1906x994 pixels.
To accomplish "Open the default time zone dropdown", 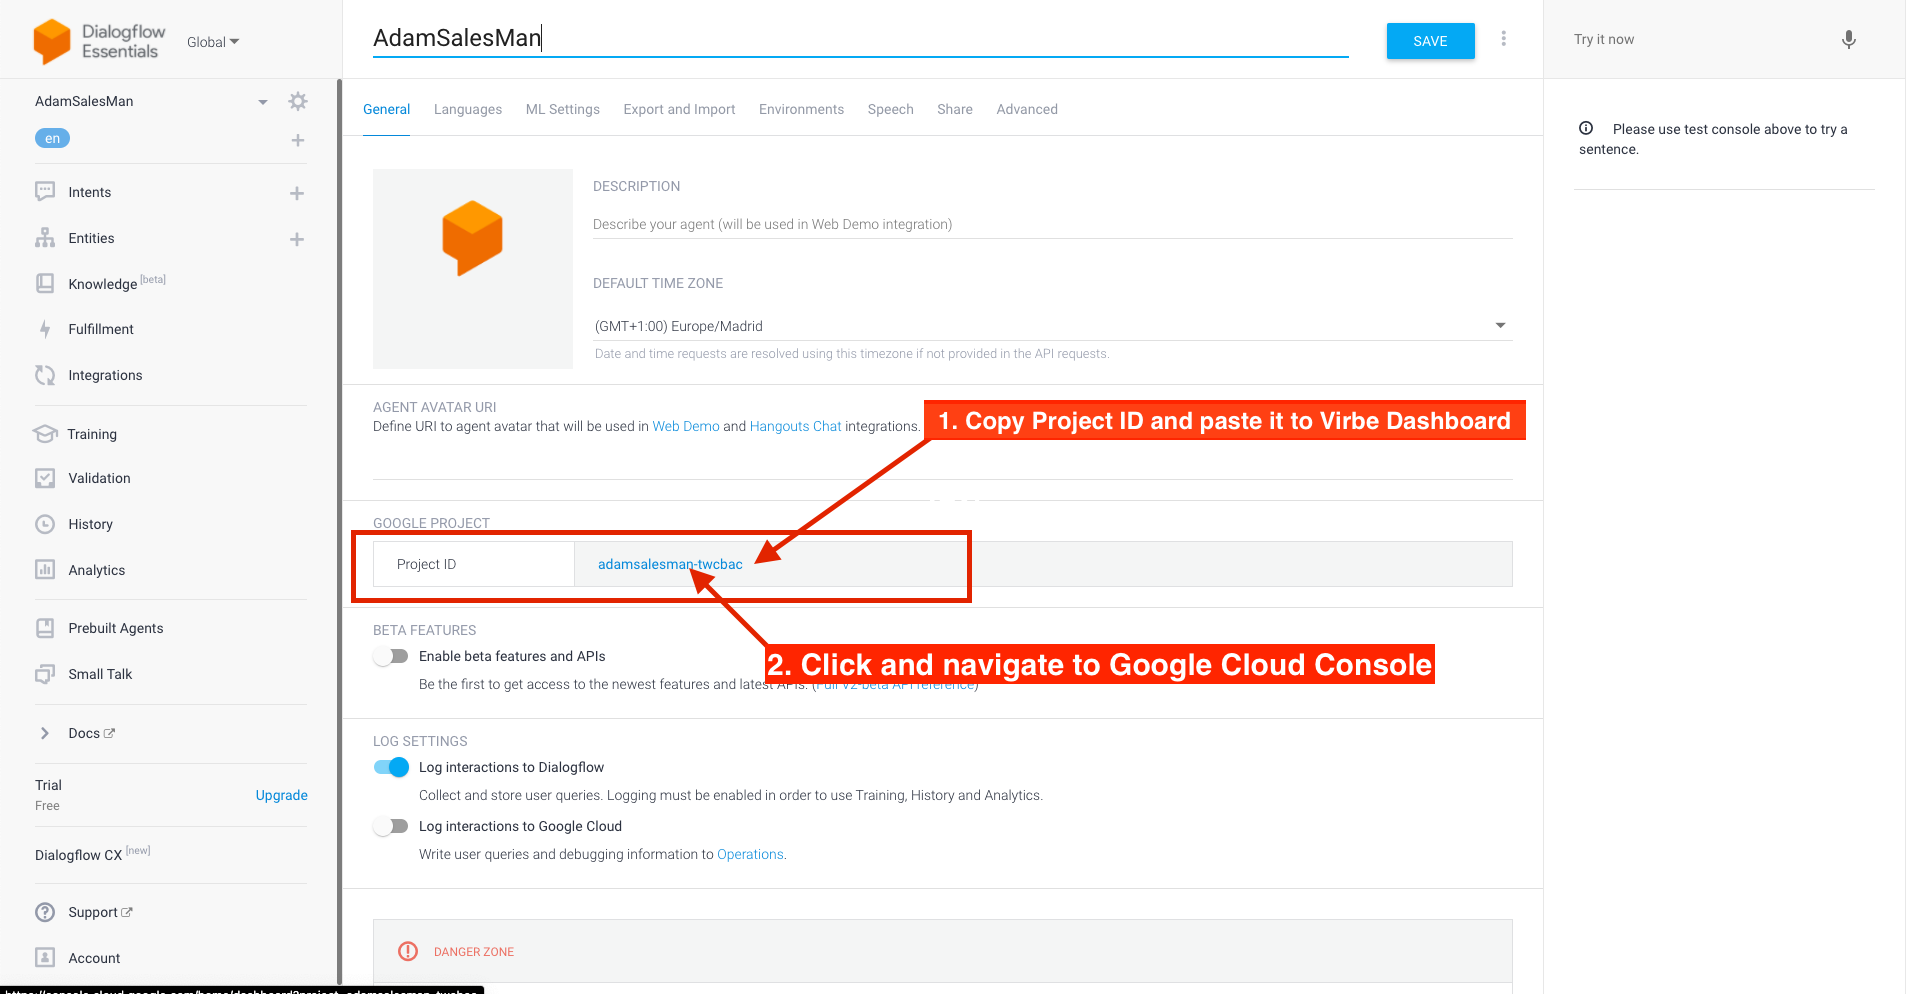I will tap(1052, 326).
